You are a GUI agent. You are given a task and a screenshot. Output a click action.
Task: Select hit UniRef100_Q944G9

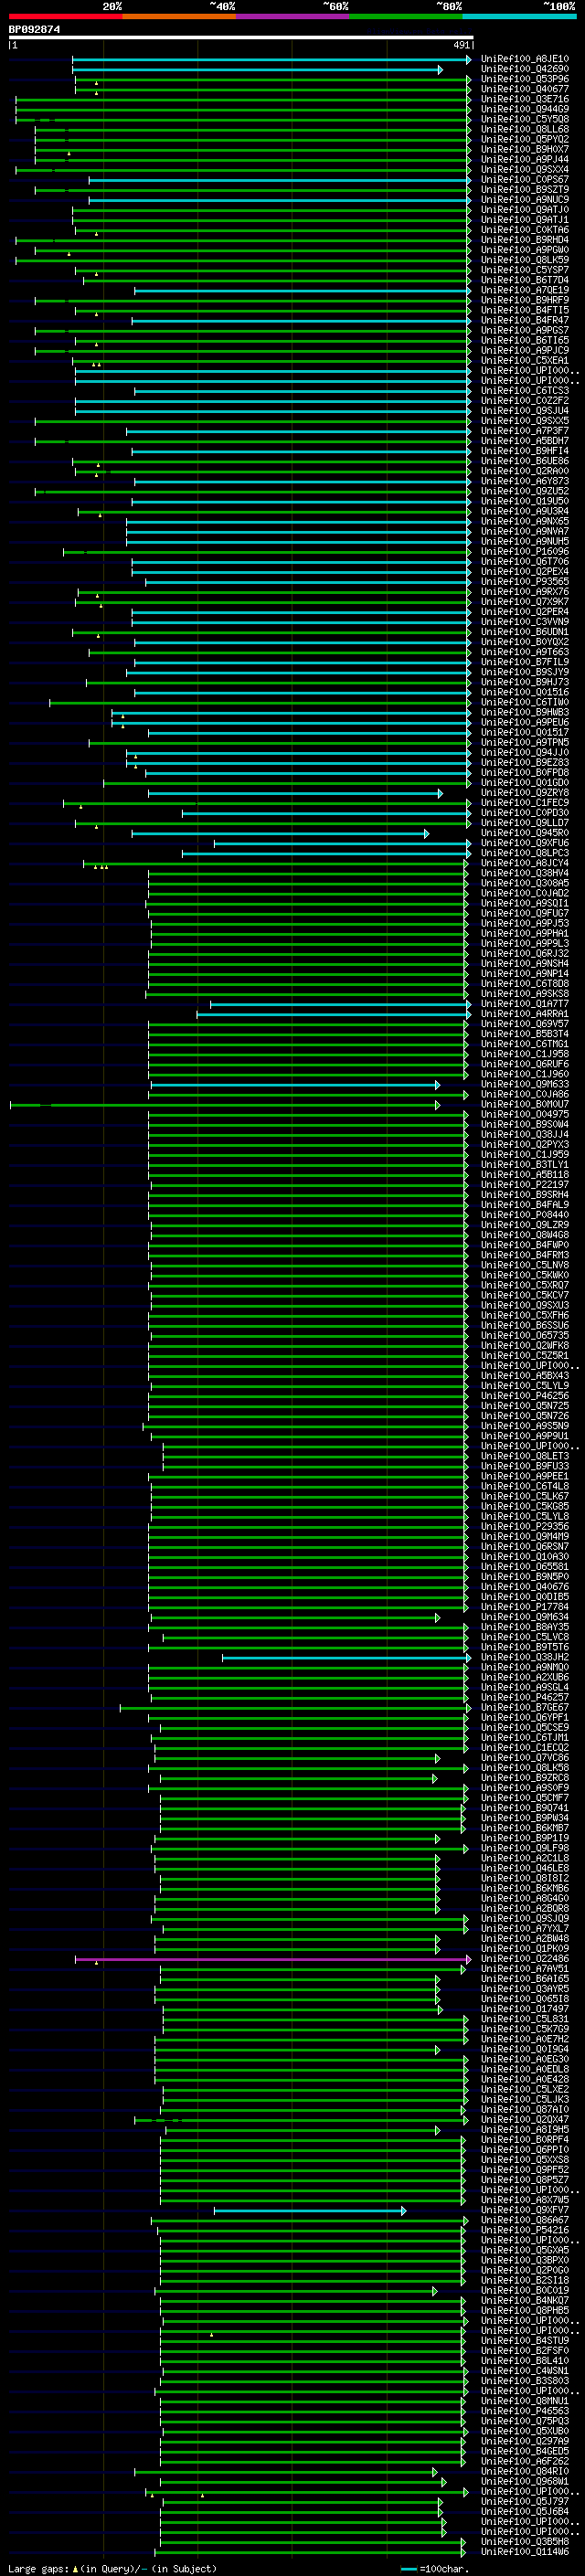[525, 109]
